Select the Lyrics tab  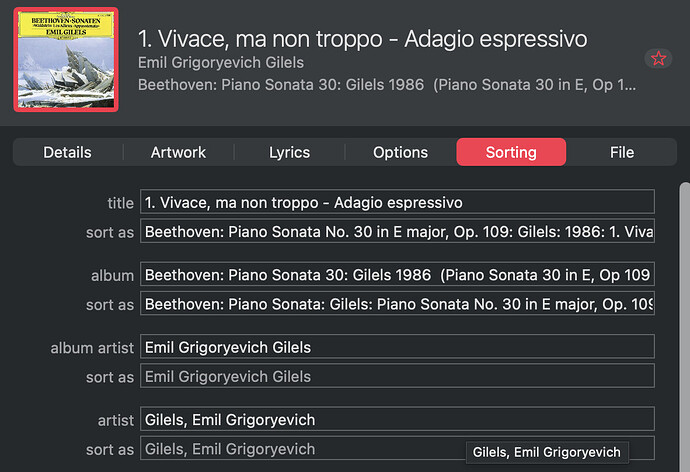(289, 152)
